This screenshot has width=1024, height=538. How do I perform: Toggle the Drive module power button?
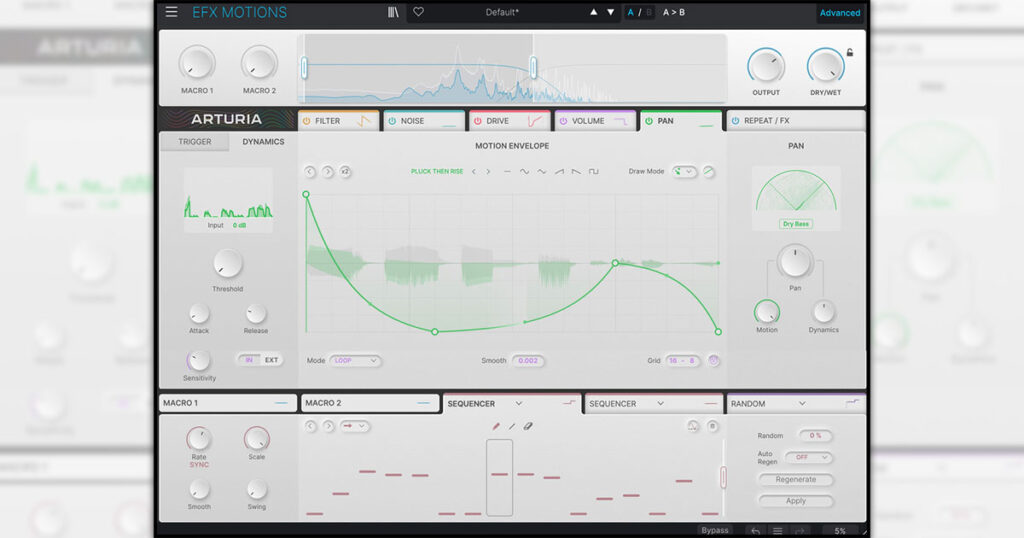(477, 121)
